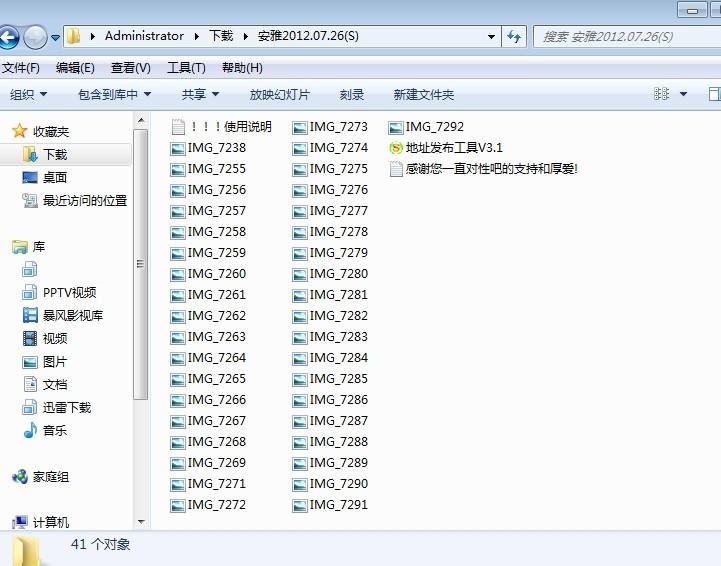The width and height of the screenshot is (721, 566).
Task: Toggle the preview pane button
Action: 714,94
